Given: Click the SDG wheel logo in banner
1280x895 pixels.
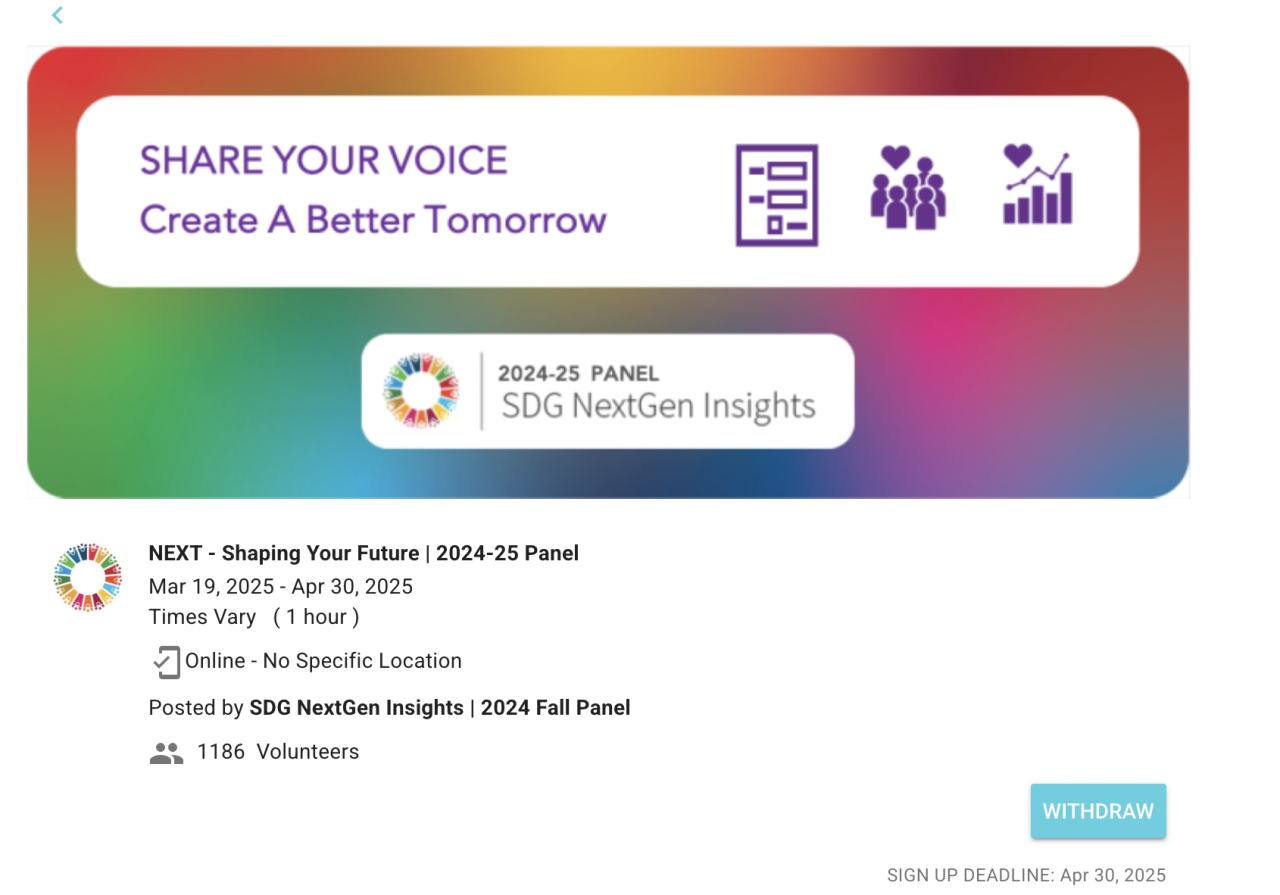Looking at the screenshot, I should (421, 390).
